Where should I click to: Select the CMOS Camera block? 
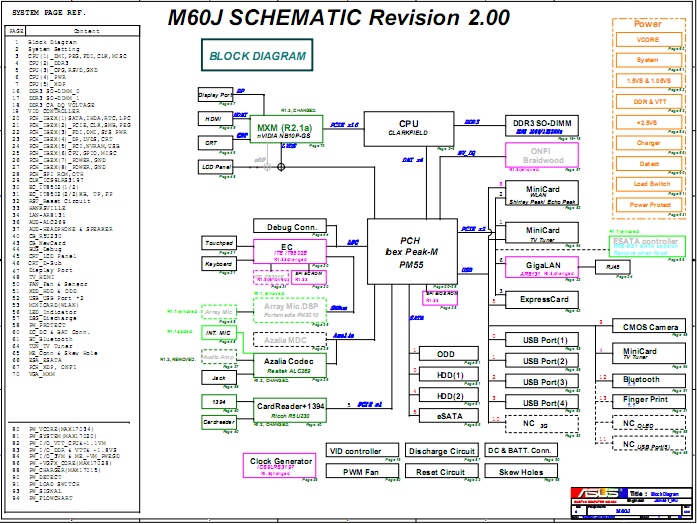pos(649,326)
